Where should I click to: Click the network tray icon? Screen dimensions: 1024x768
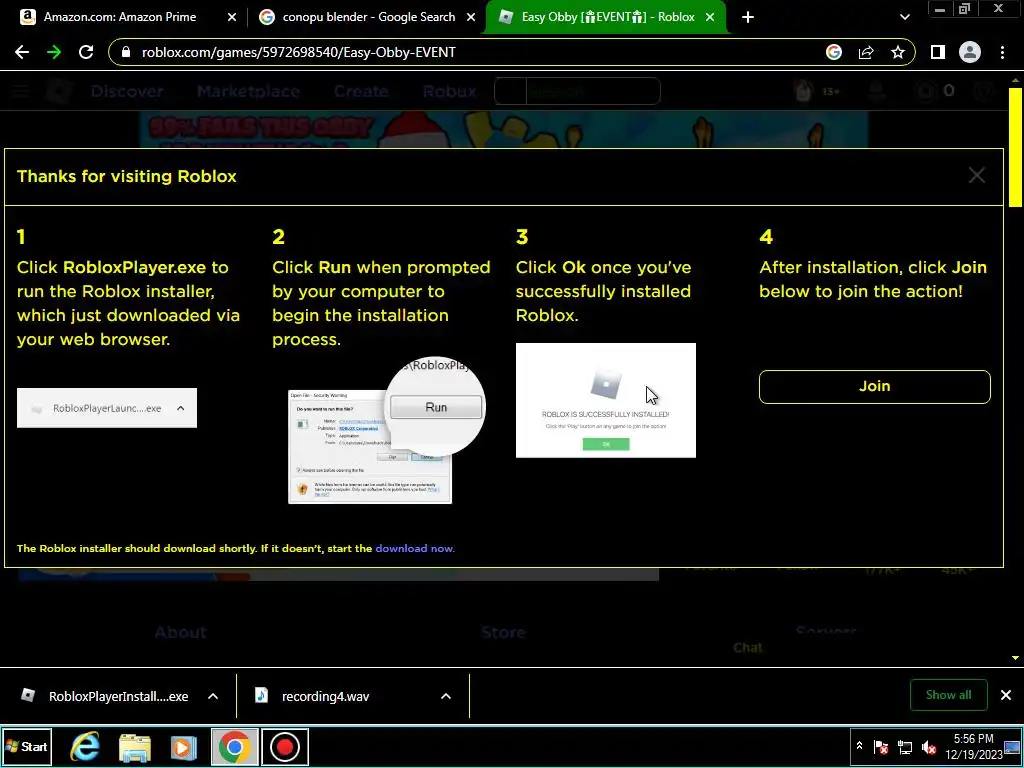pyautogui.click(x=905, y=746)
